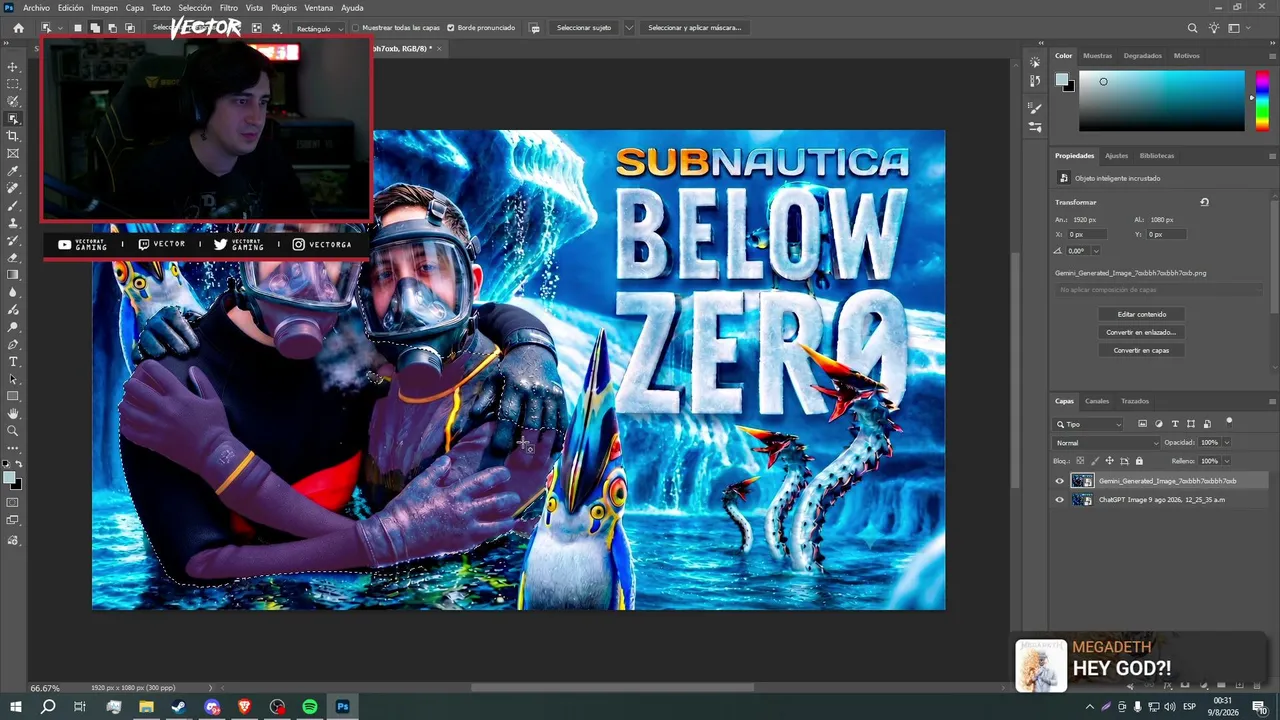Reset transform in Properties panel
Viewport: 1280px width, 720px height.
1204,202
